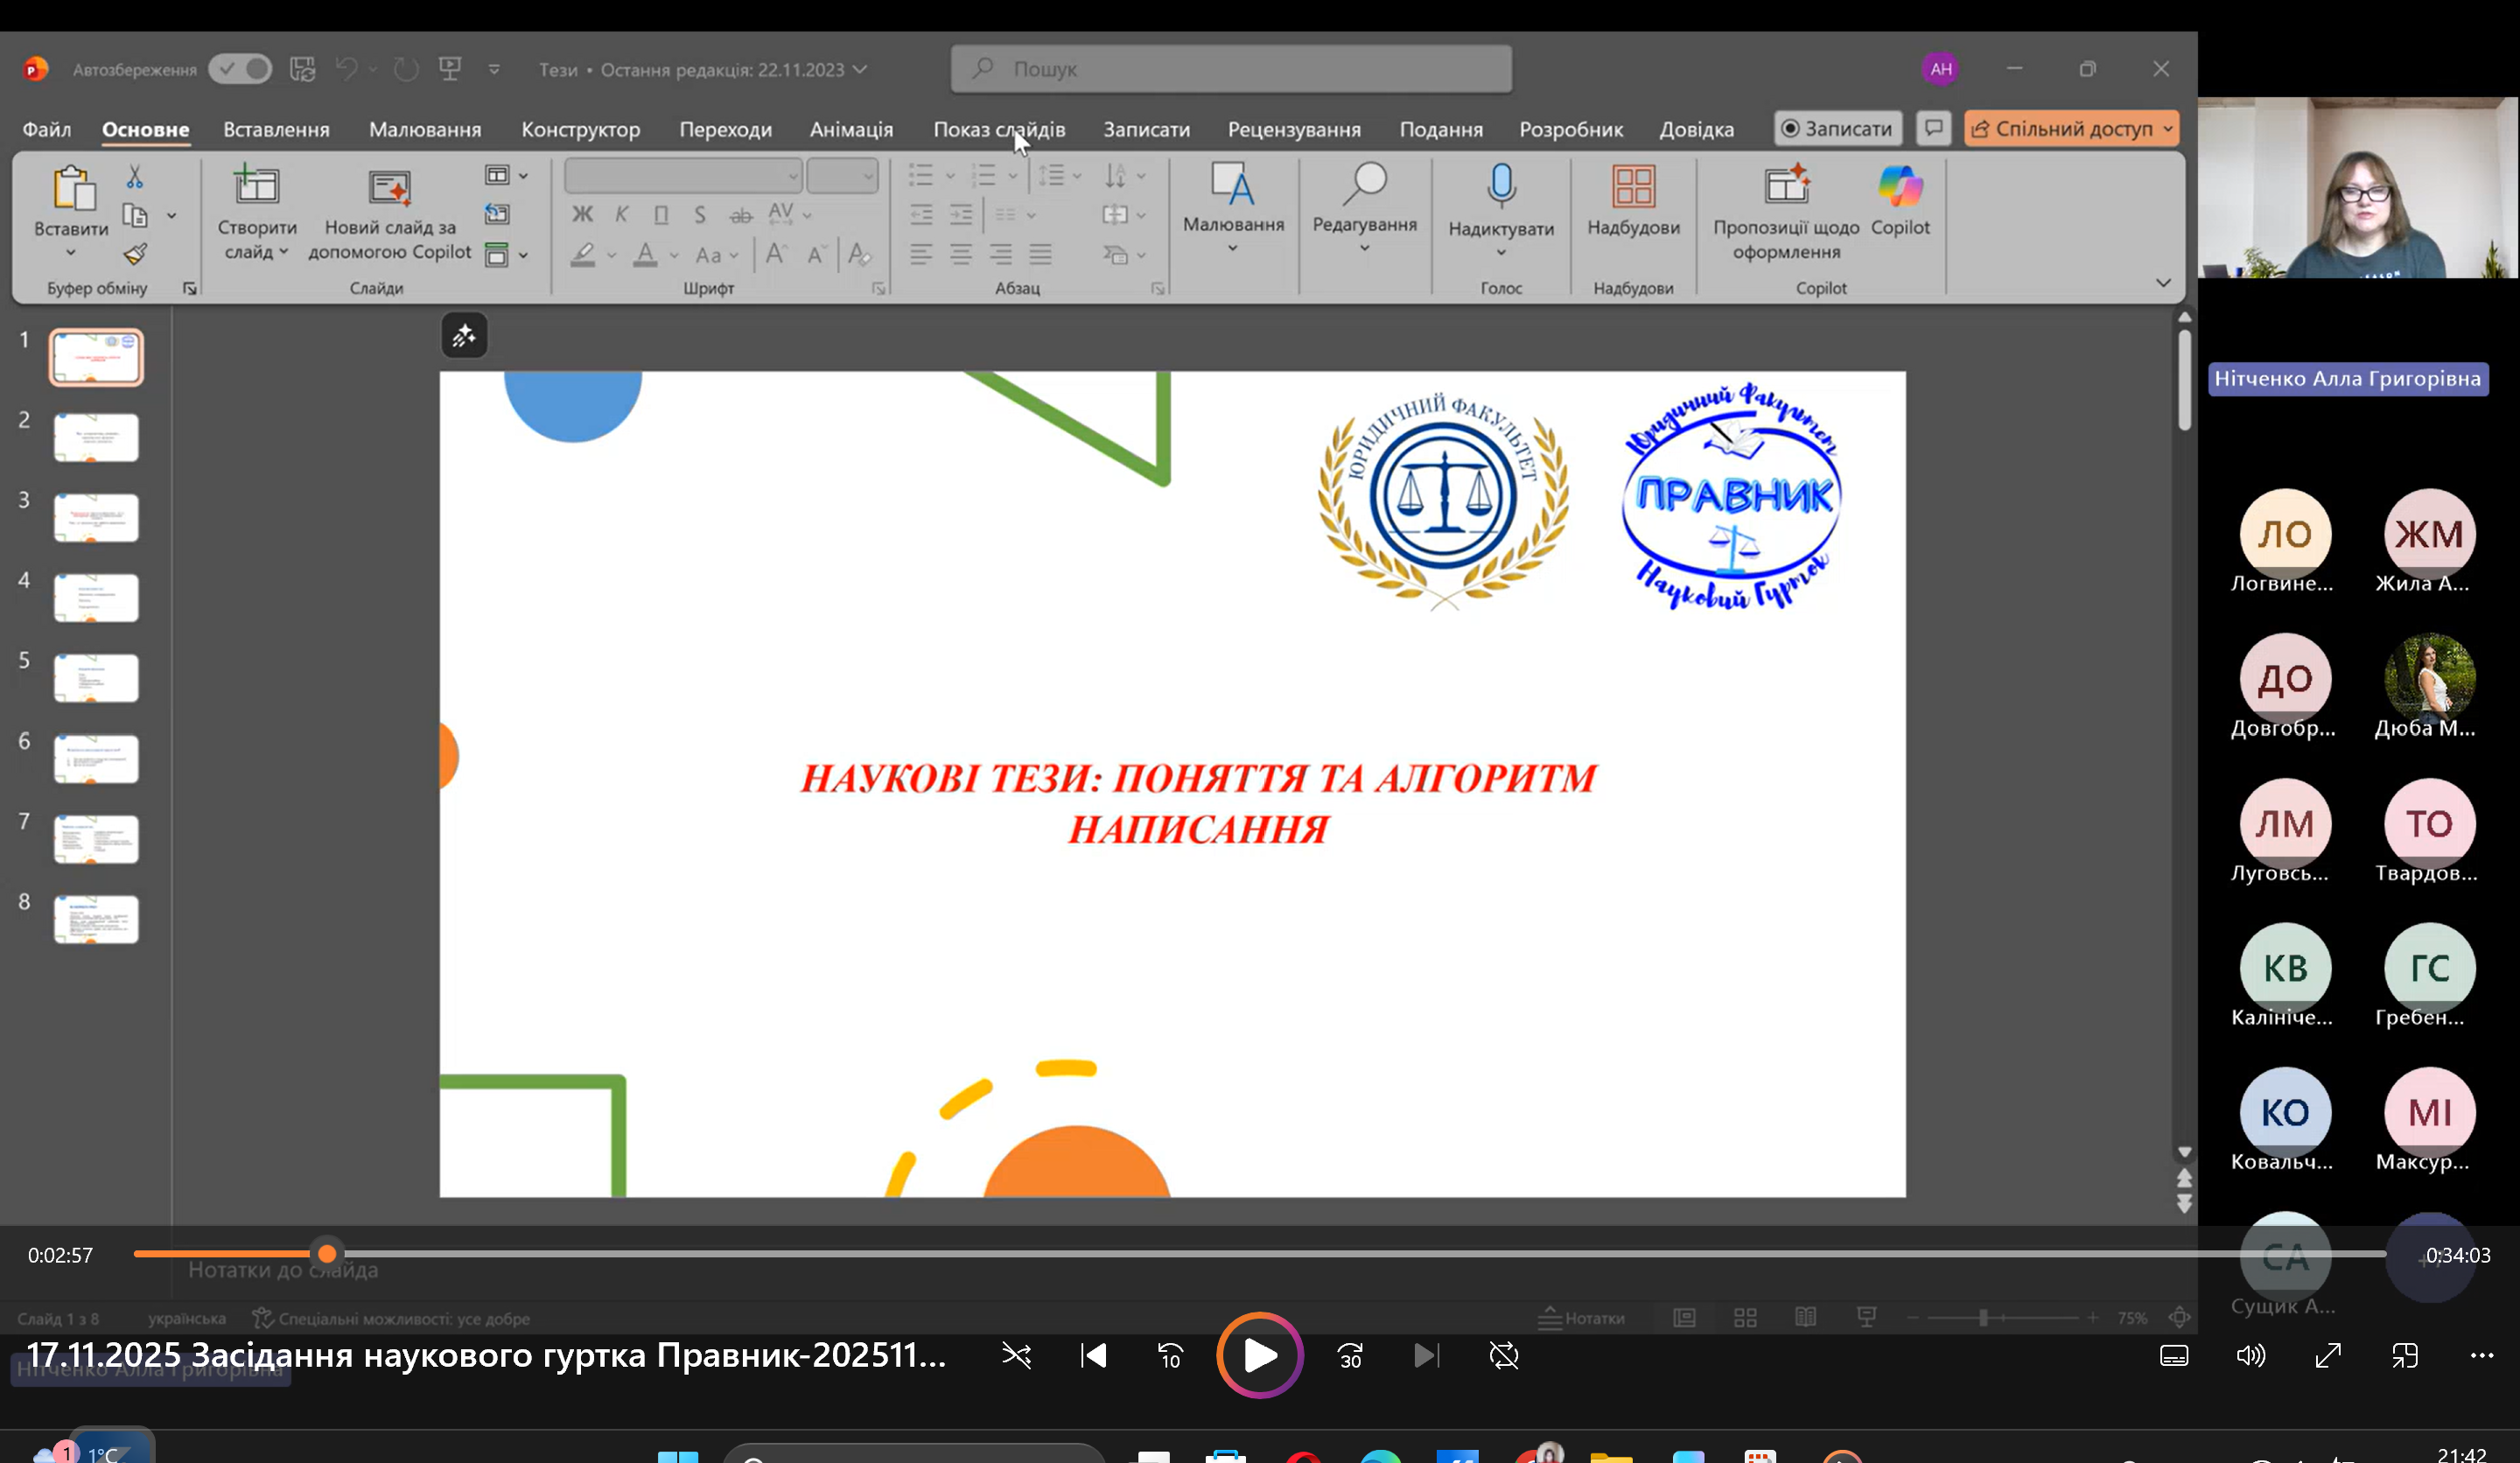Screen dimensions: 2520x1463
Task: Click the Cut scissors icon
Action: [x=135, y=177]
